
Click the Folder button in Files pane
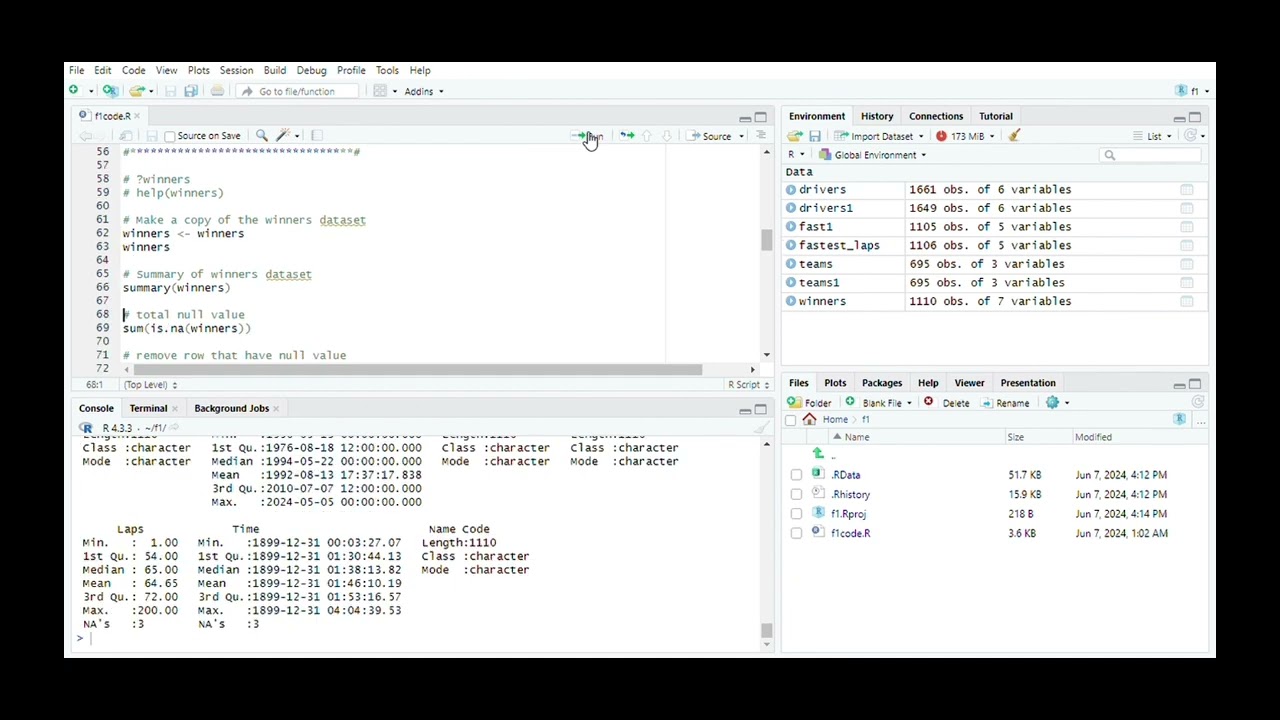pos(810,403)
